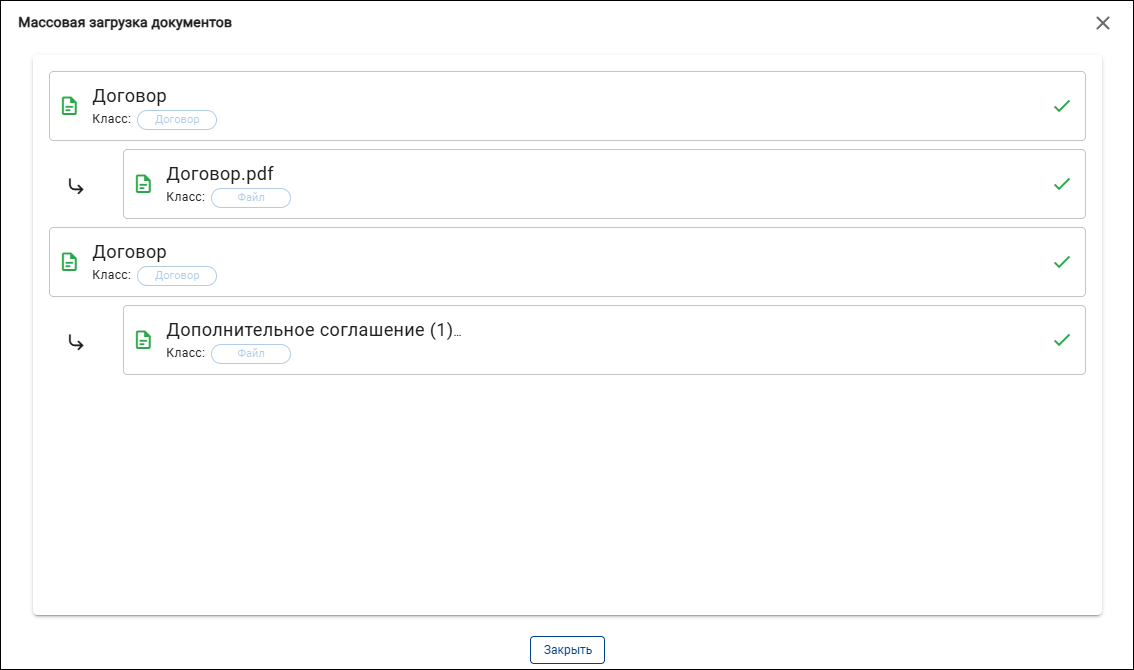This screenshot has height=670, width=1134.
Task: Click the green checkmark on the first Договор row
Action: (1062, 106)
